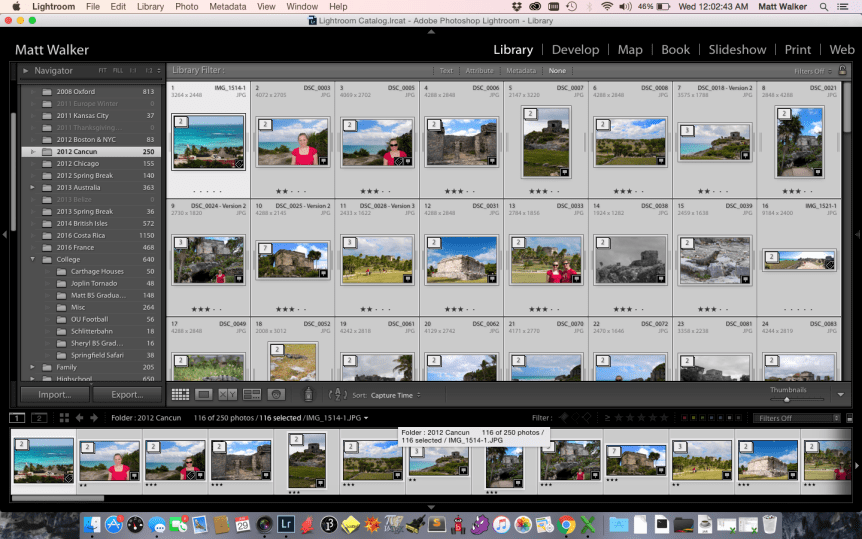Open the Photo menu
This screenshot has height=539, width=862.
(x=186, y=7)
